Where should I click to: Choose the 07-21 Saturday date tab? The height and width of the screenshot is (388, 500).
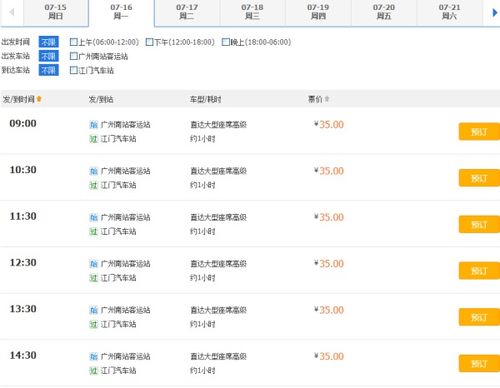click(449, 12)
